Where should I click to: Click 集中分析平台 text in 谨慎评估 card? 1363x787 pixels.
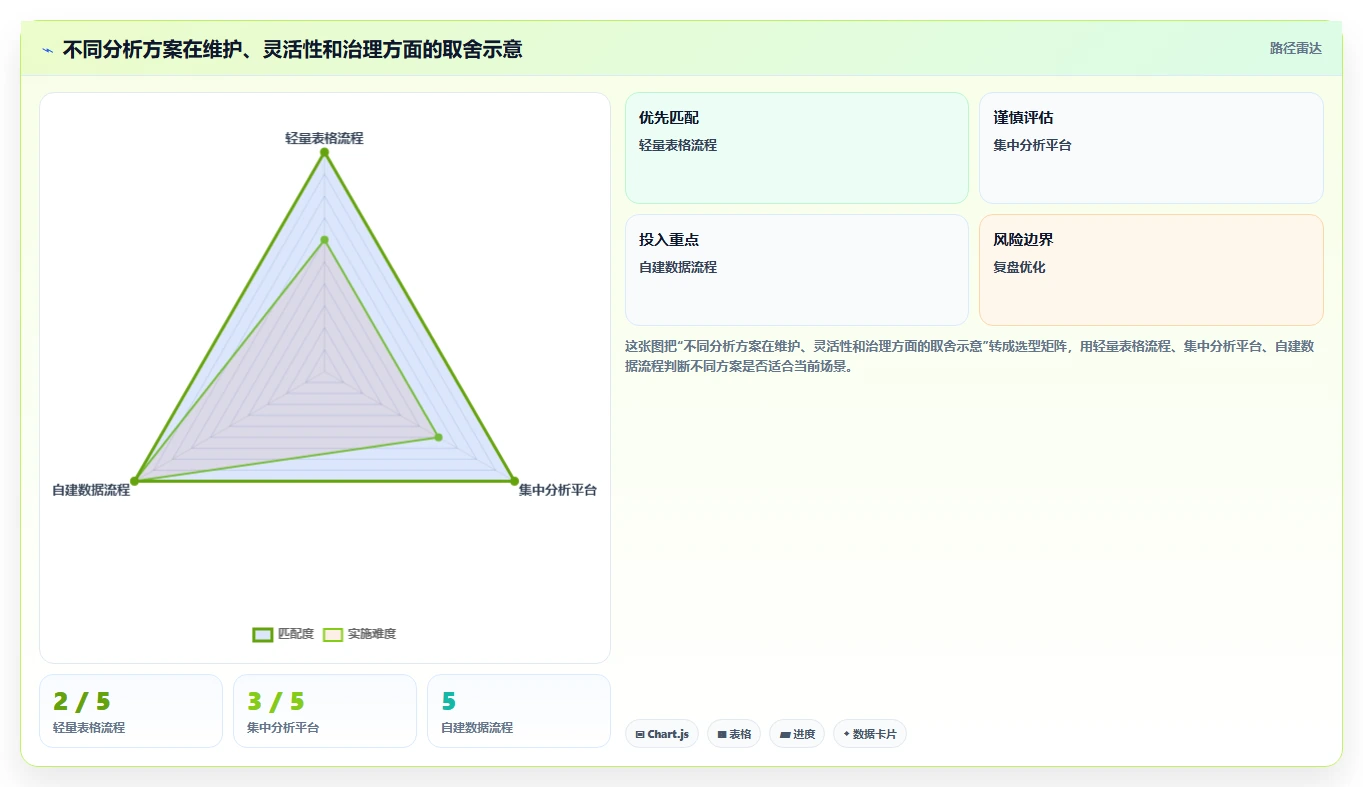1032,145
